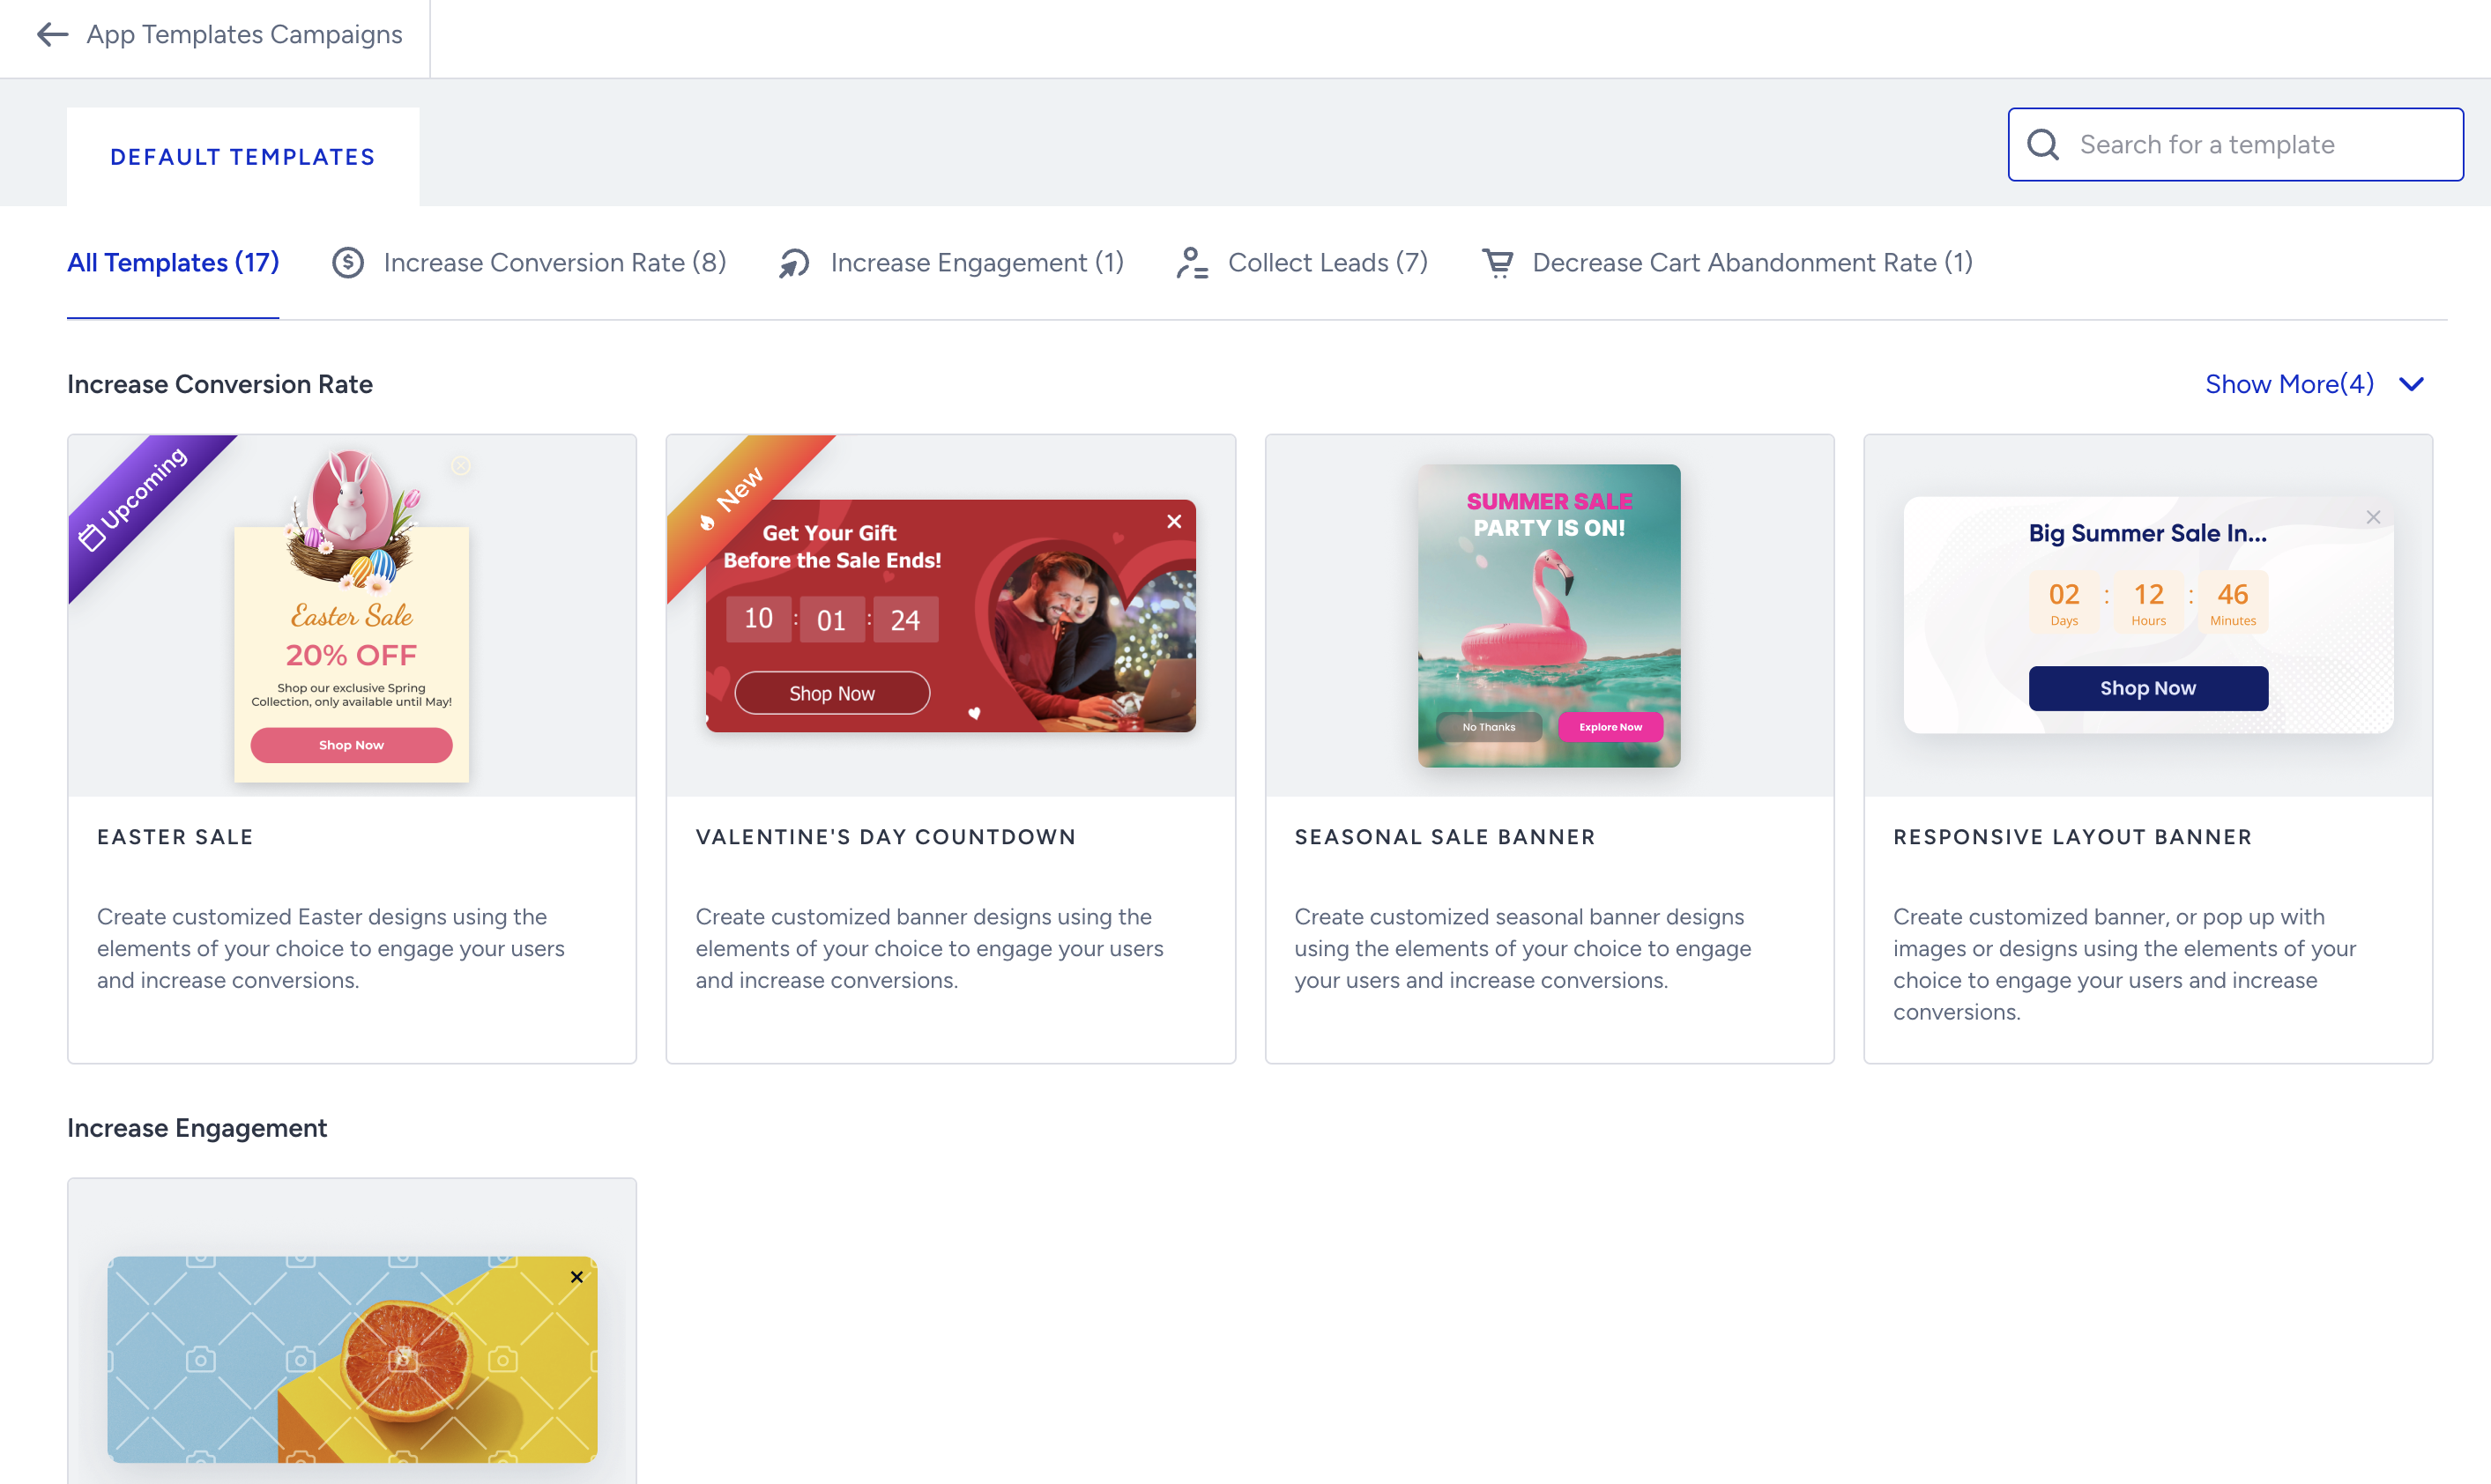Select the All Templates (17) tab
Viewport: 2491px width, 1484px height.
coord(173,263)
